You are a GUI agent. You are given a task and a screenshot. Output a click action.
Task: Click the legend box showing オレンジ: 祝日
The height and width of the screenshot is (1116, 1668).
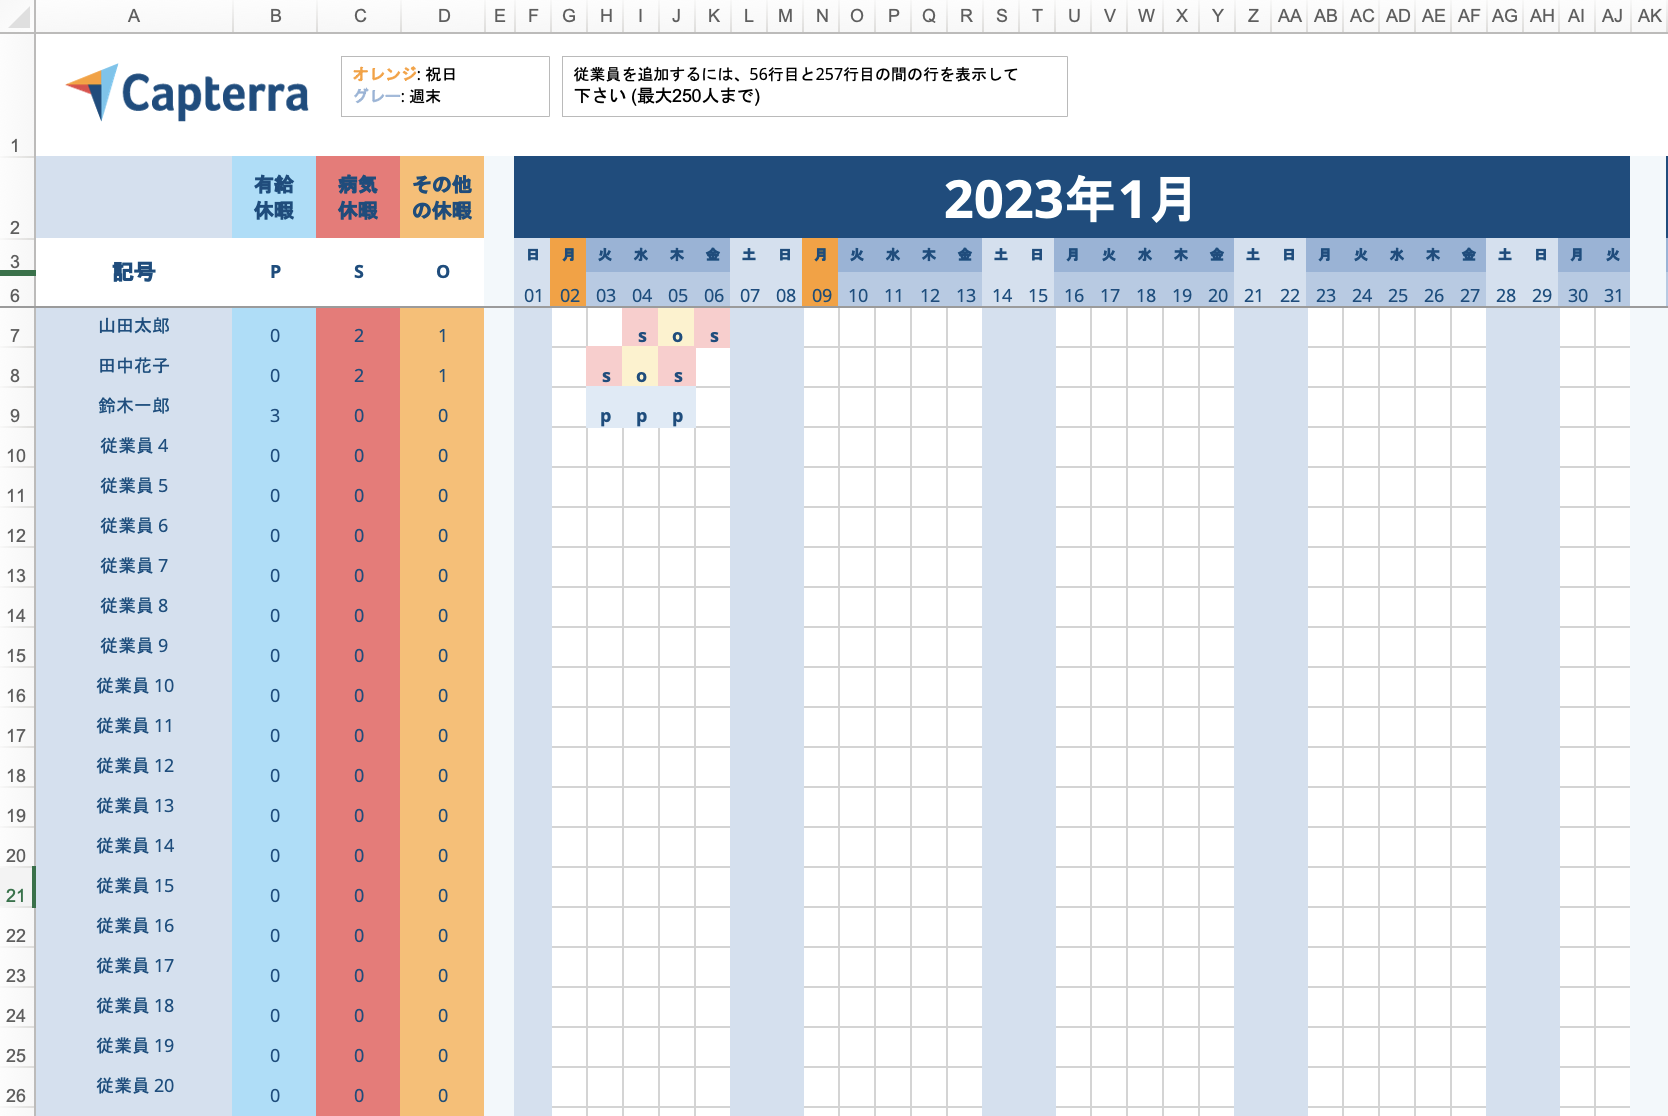click(x=445, y=86)
